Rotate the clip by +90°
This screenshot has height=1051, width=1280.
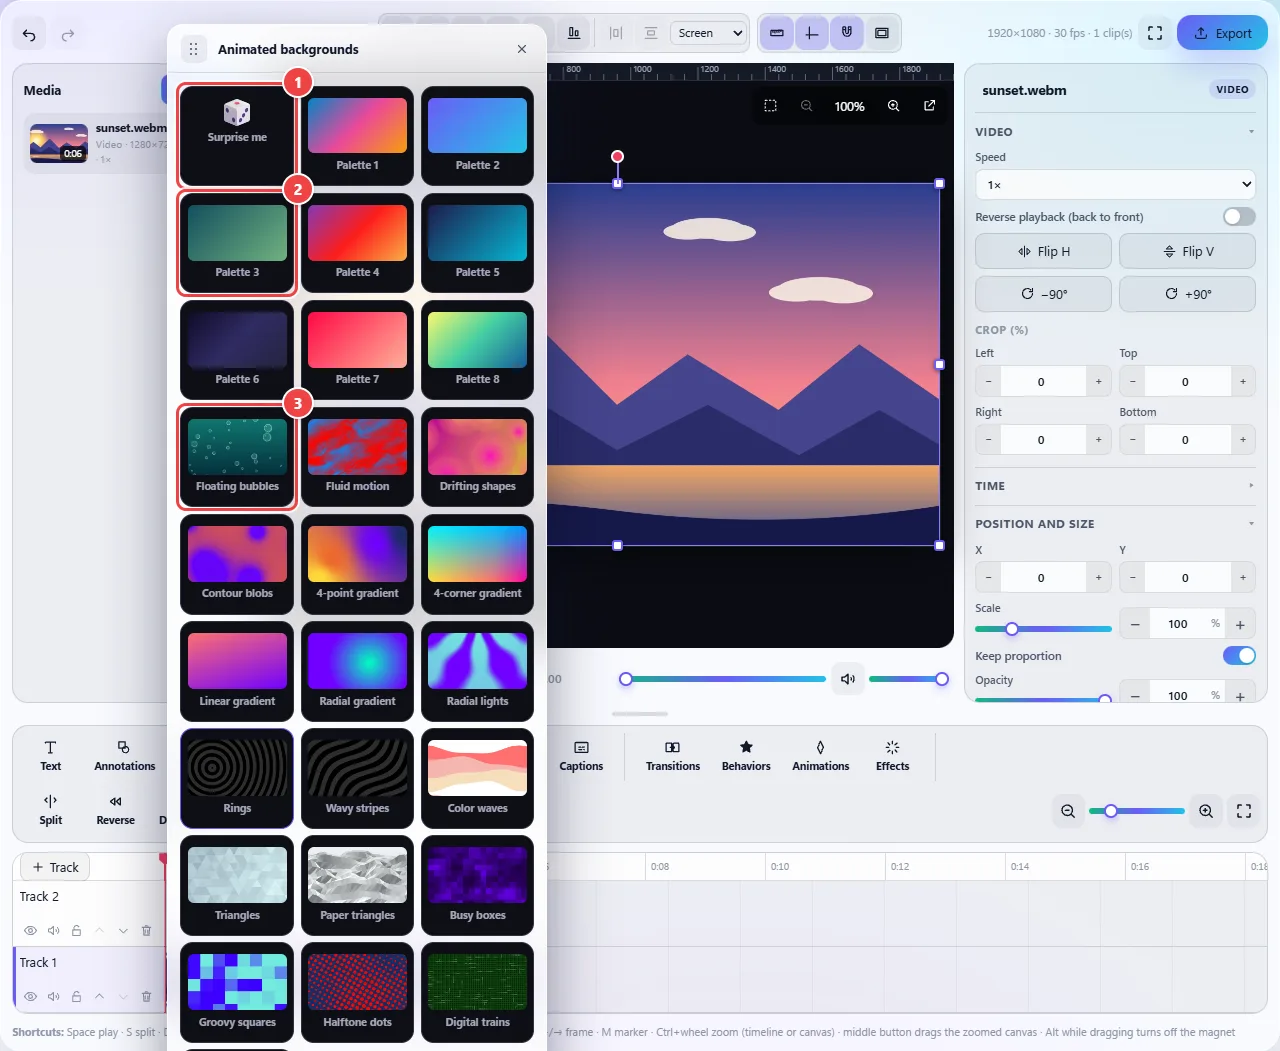point(1187,294)
